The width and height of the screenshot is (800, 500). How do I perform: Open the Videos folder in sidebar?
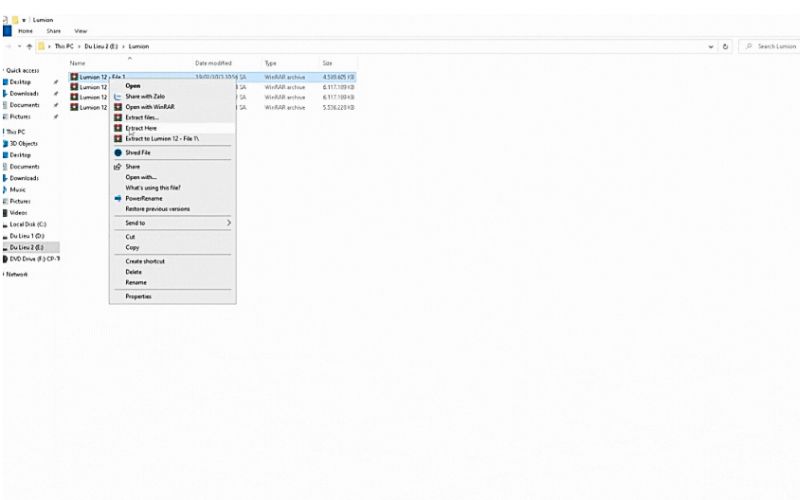point(18,213)
